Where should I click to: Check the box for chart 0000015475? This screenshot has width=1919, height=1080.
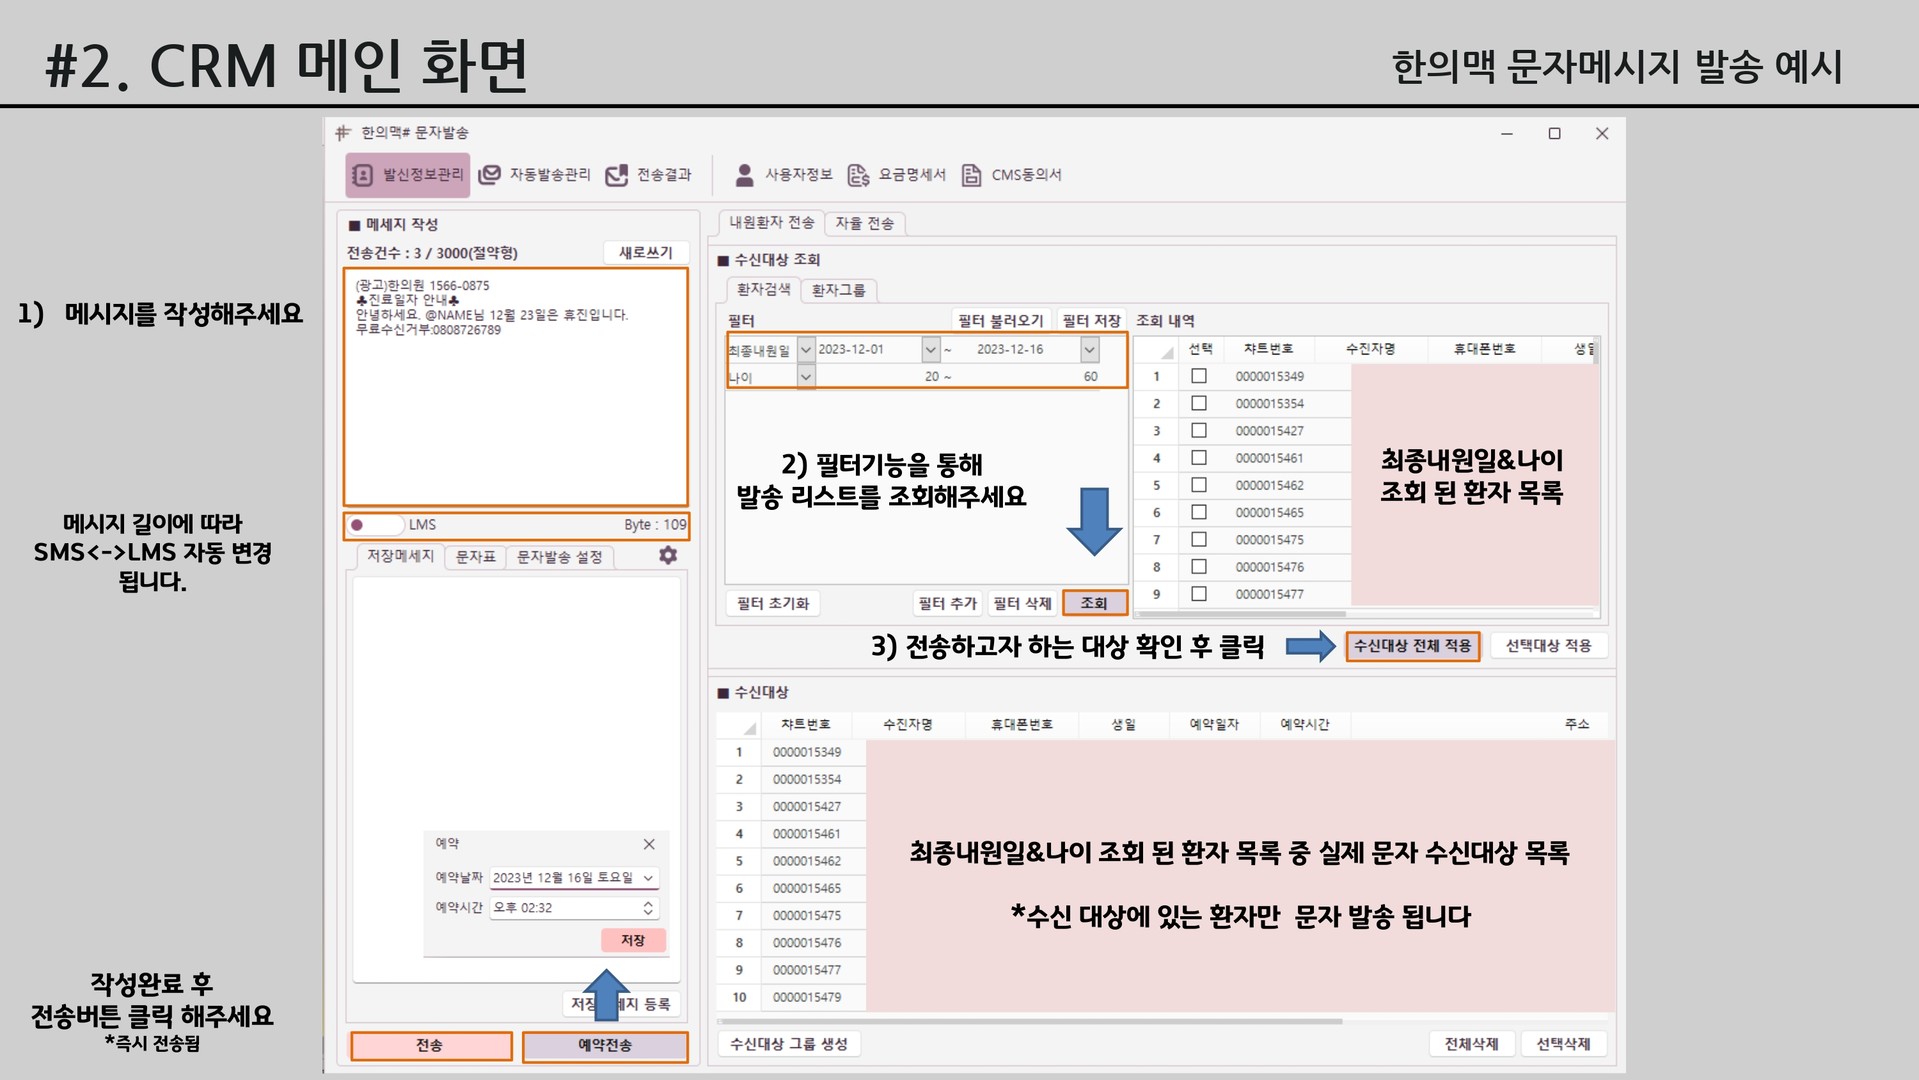pos(1199,539)
